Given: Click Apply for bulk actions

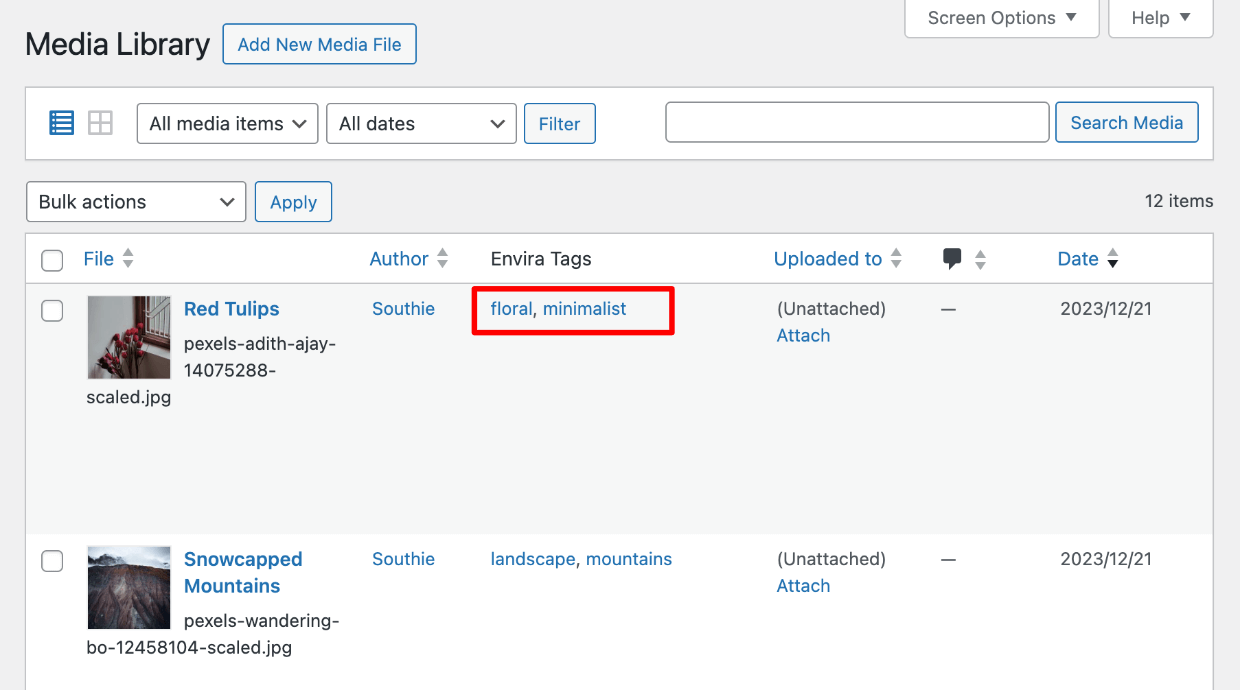Looking at the screenshot, I should pyautogui.click(x=293, y=202).
